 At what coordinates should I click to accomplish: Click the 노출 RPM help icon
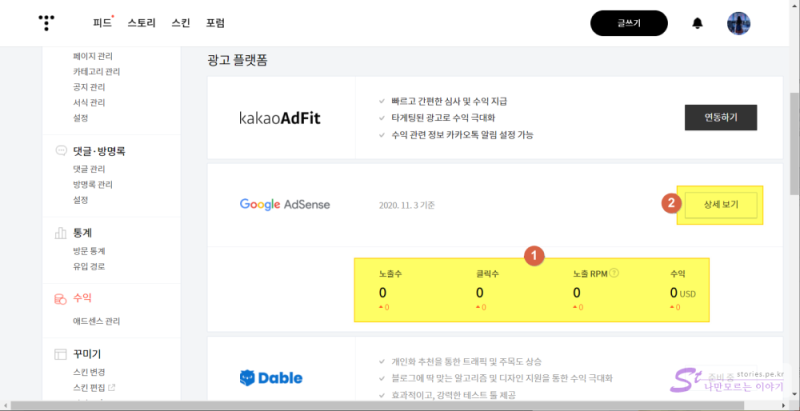614,273
